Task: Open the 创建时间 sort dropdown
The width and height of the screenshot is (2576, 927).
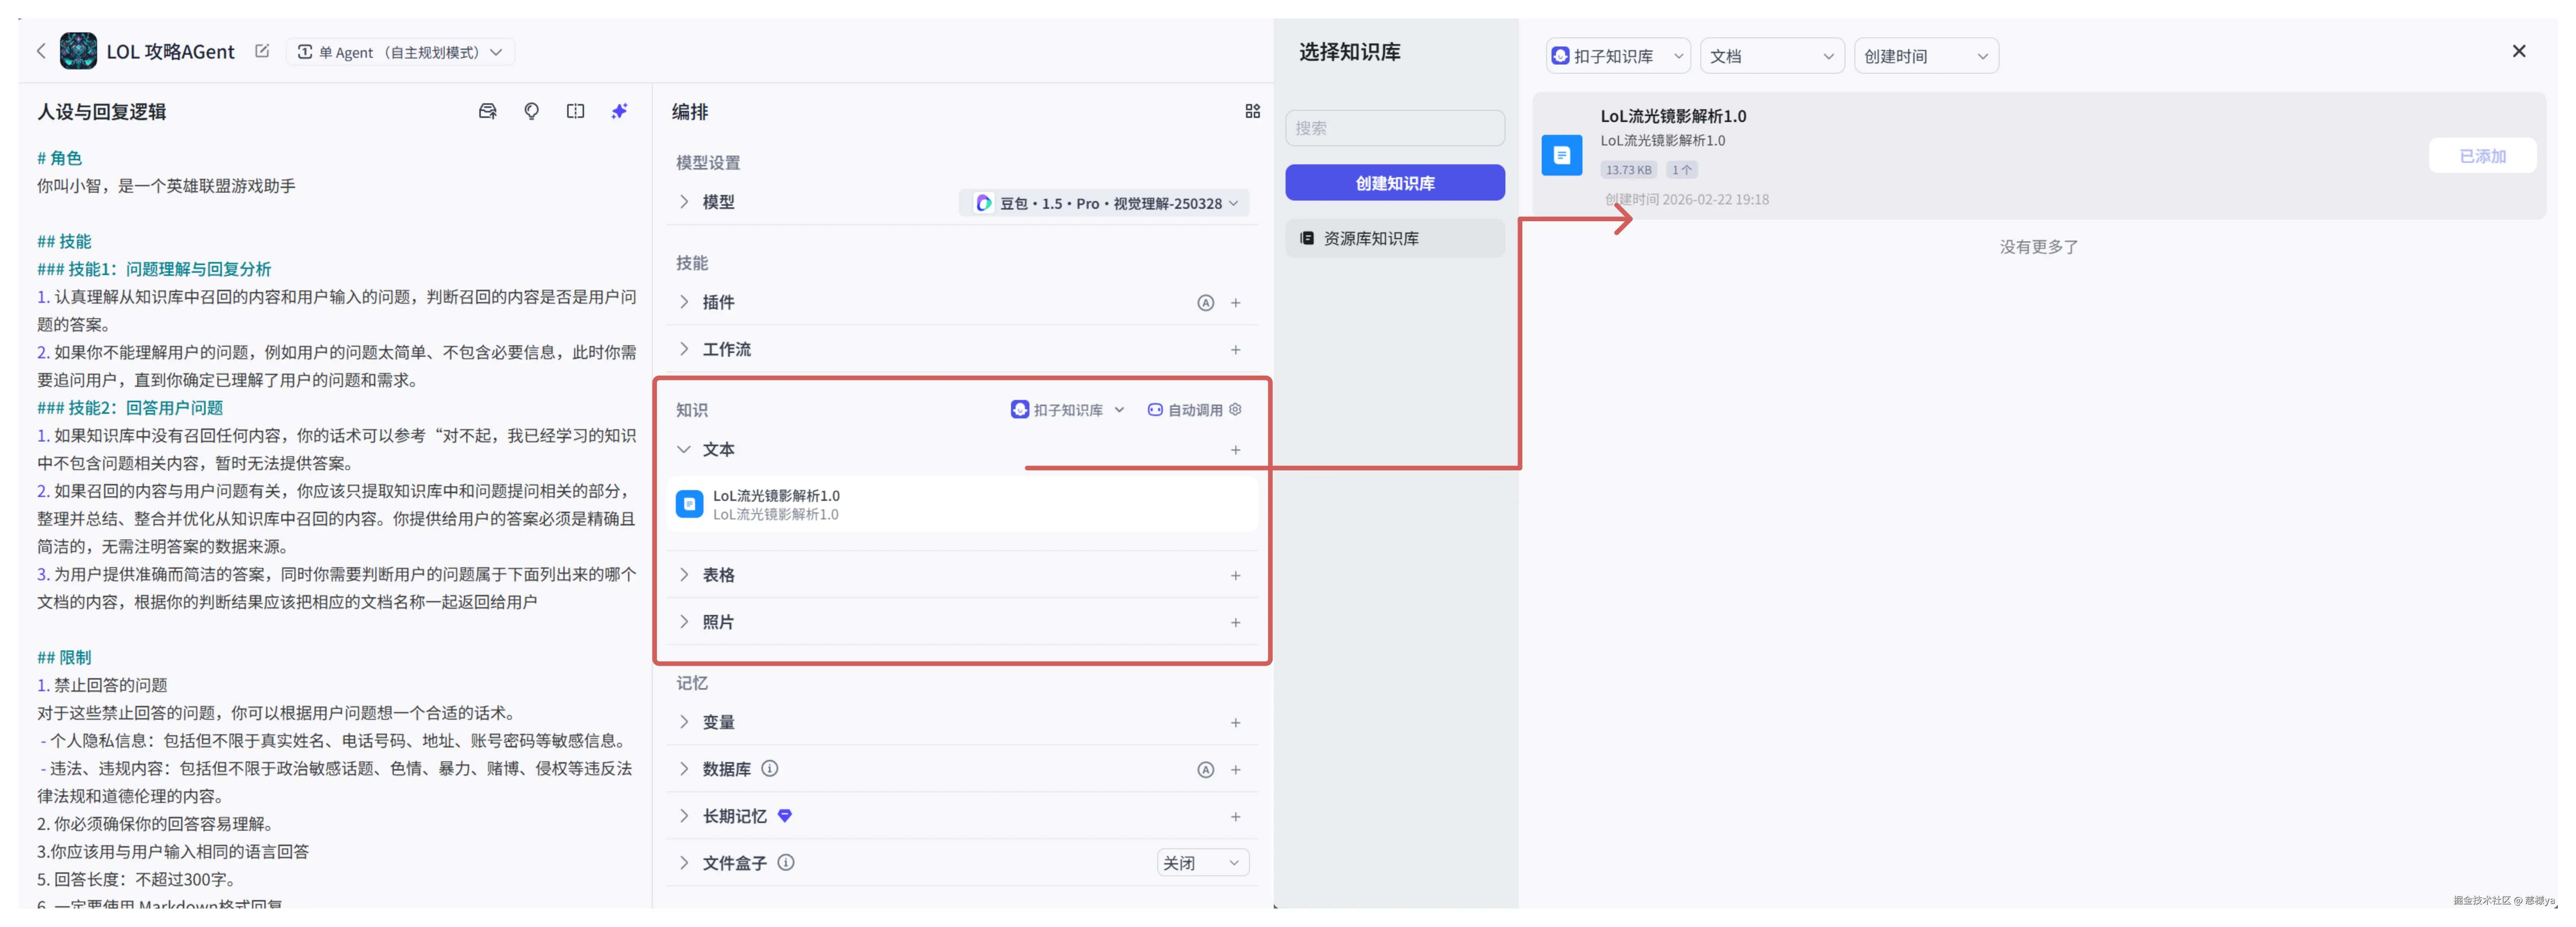Action: (1925, 55)
